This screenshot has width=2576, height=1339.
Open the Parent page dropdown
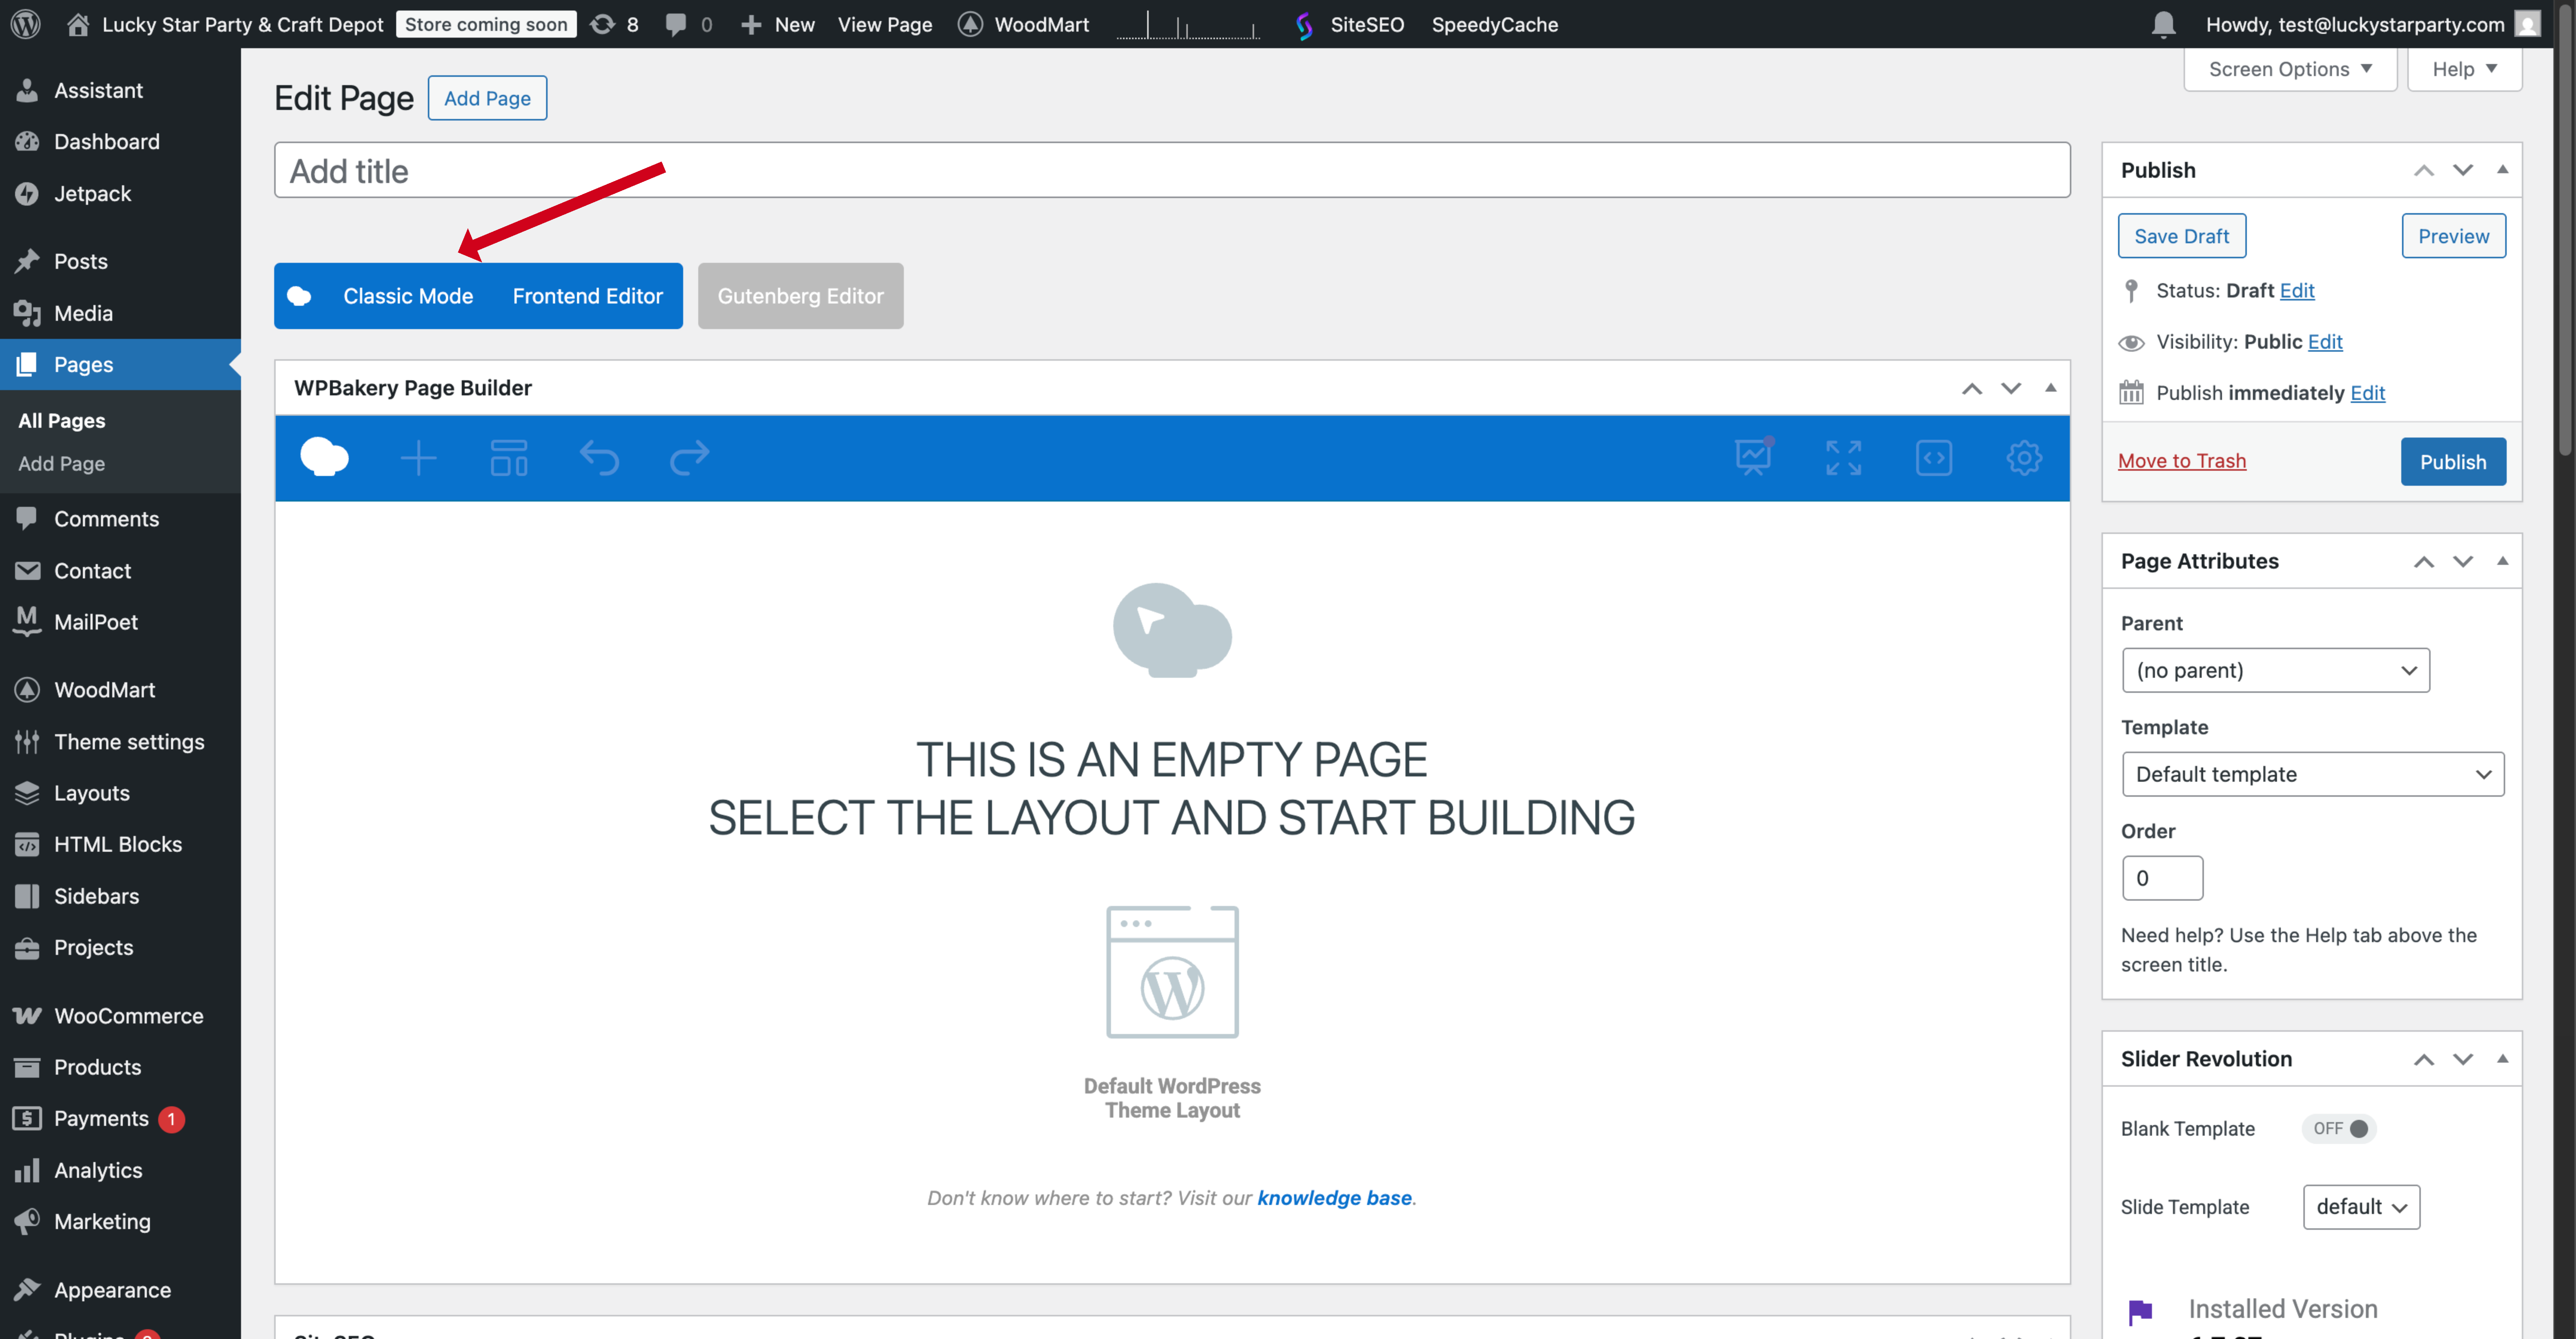pos(2275,670)
